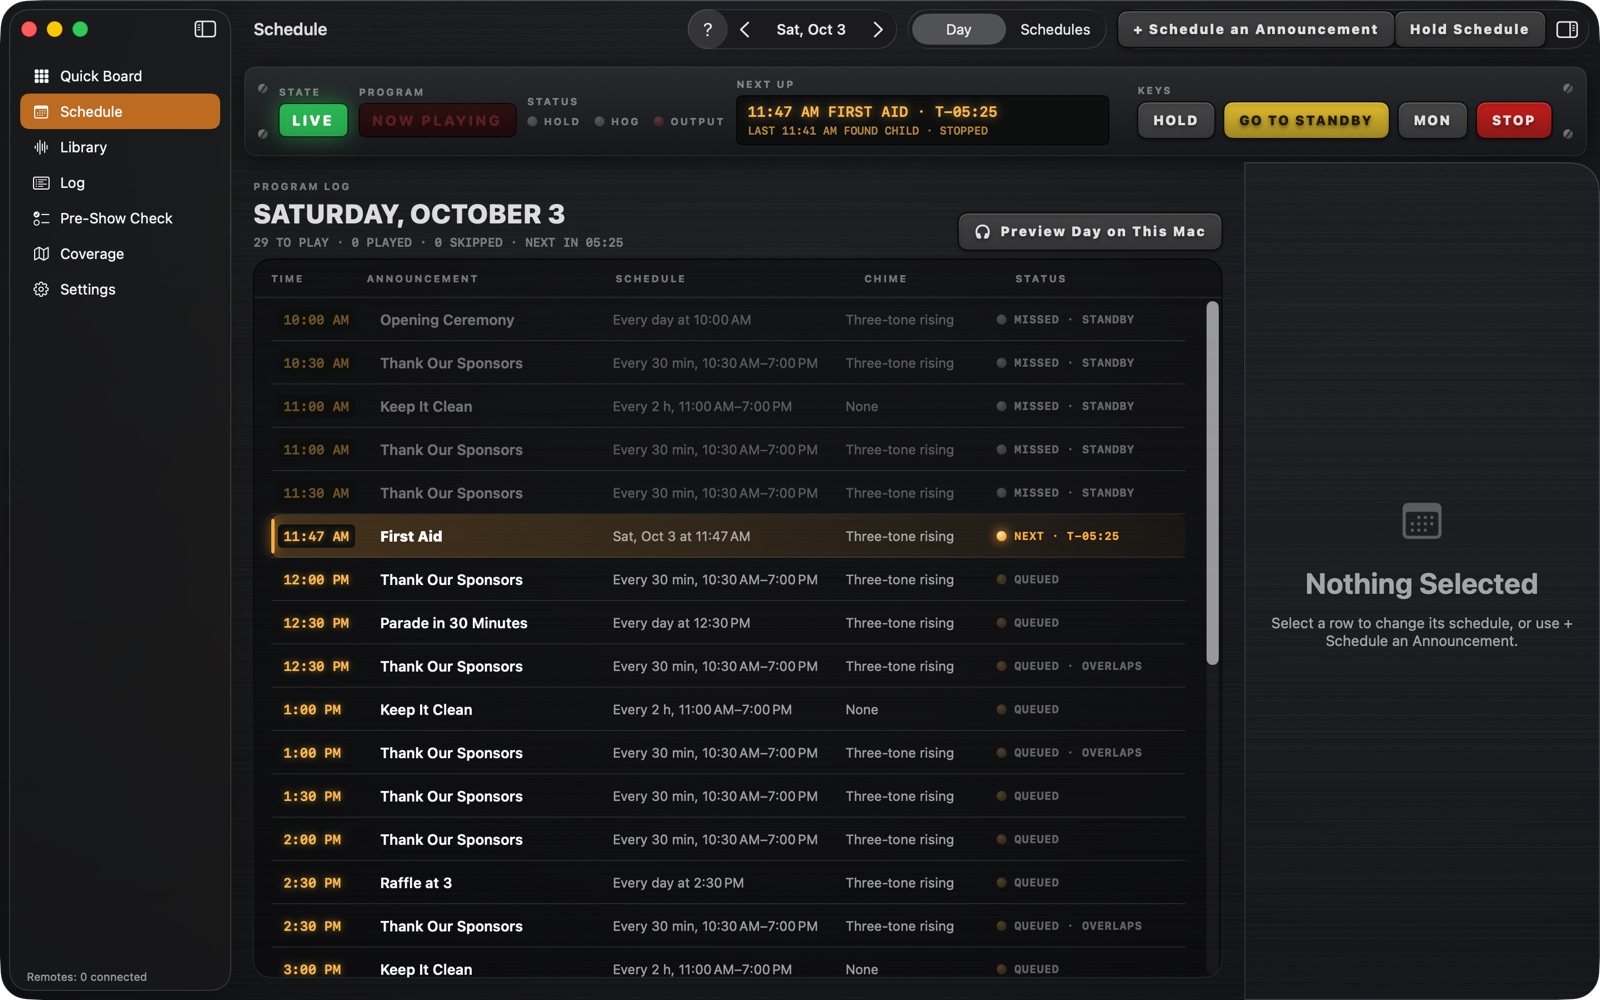The image size is (1600, 1000).
Task: Click Hold Schedule button
Action: (1469, 29)
